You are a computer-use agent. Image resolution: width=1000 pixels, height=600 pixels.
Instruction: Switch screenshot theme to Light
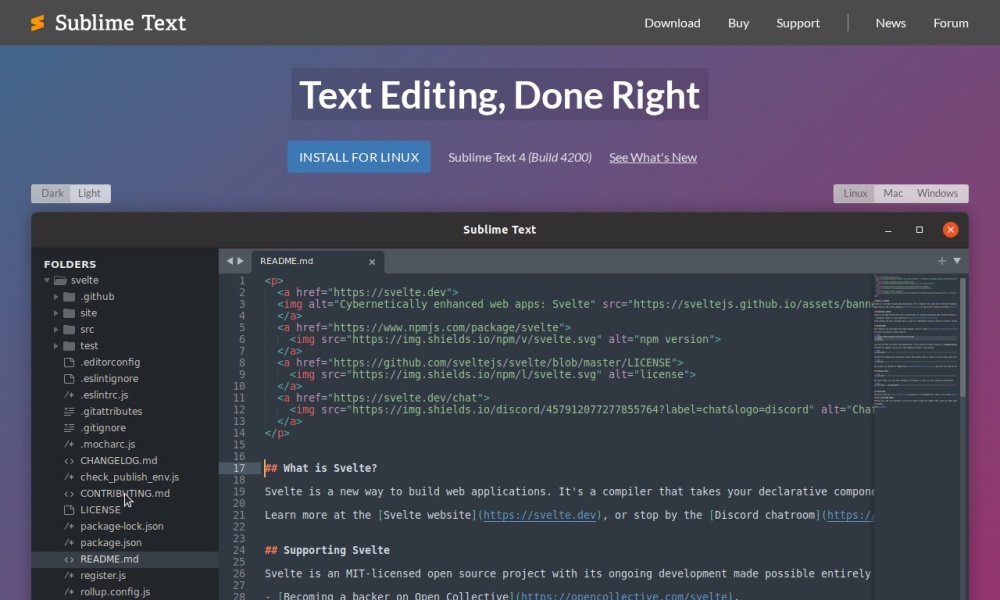(x=89, y=193)
